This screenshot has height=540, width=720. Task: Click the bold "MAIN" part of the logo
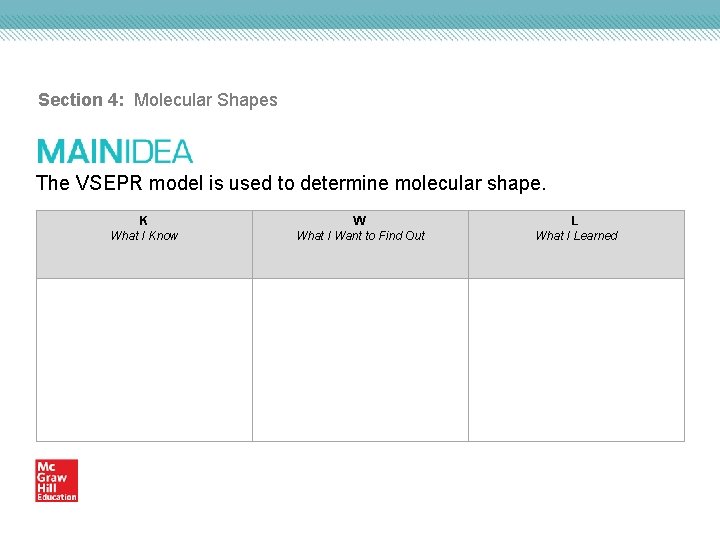(79, 152)
